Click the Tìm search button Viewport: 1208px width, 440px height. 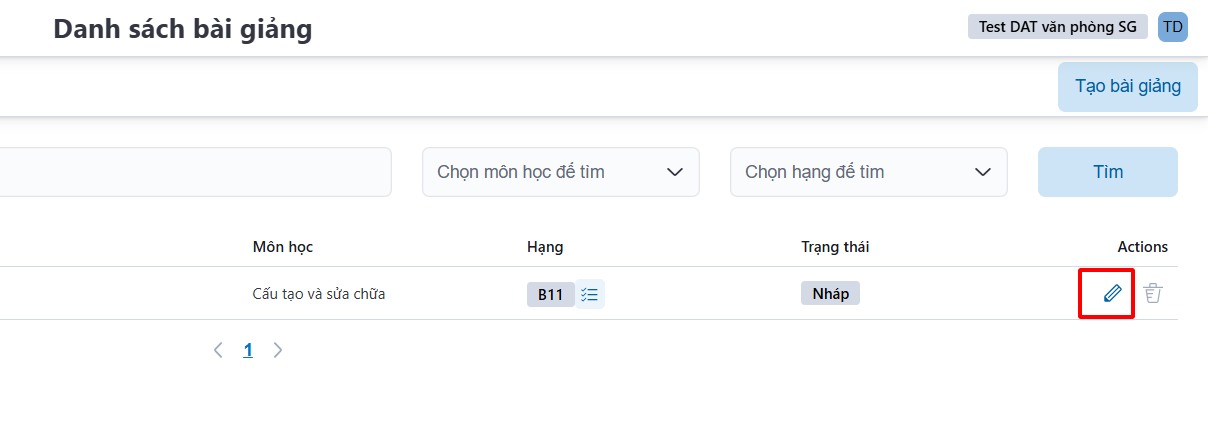1108,172
